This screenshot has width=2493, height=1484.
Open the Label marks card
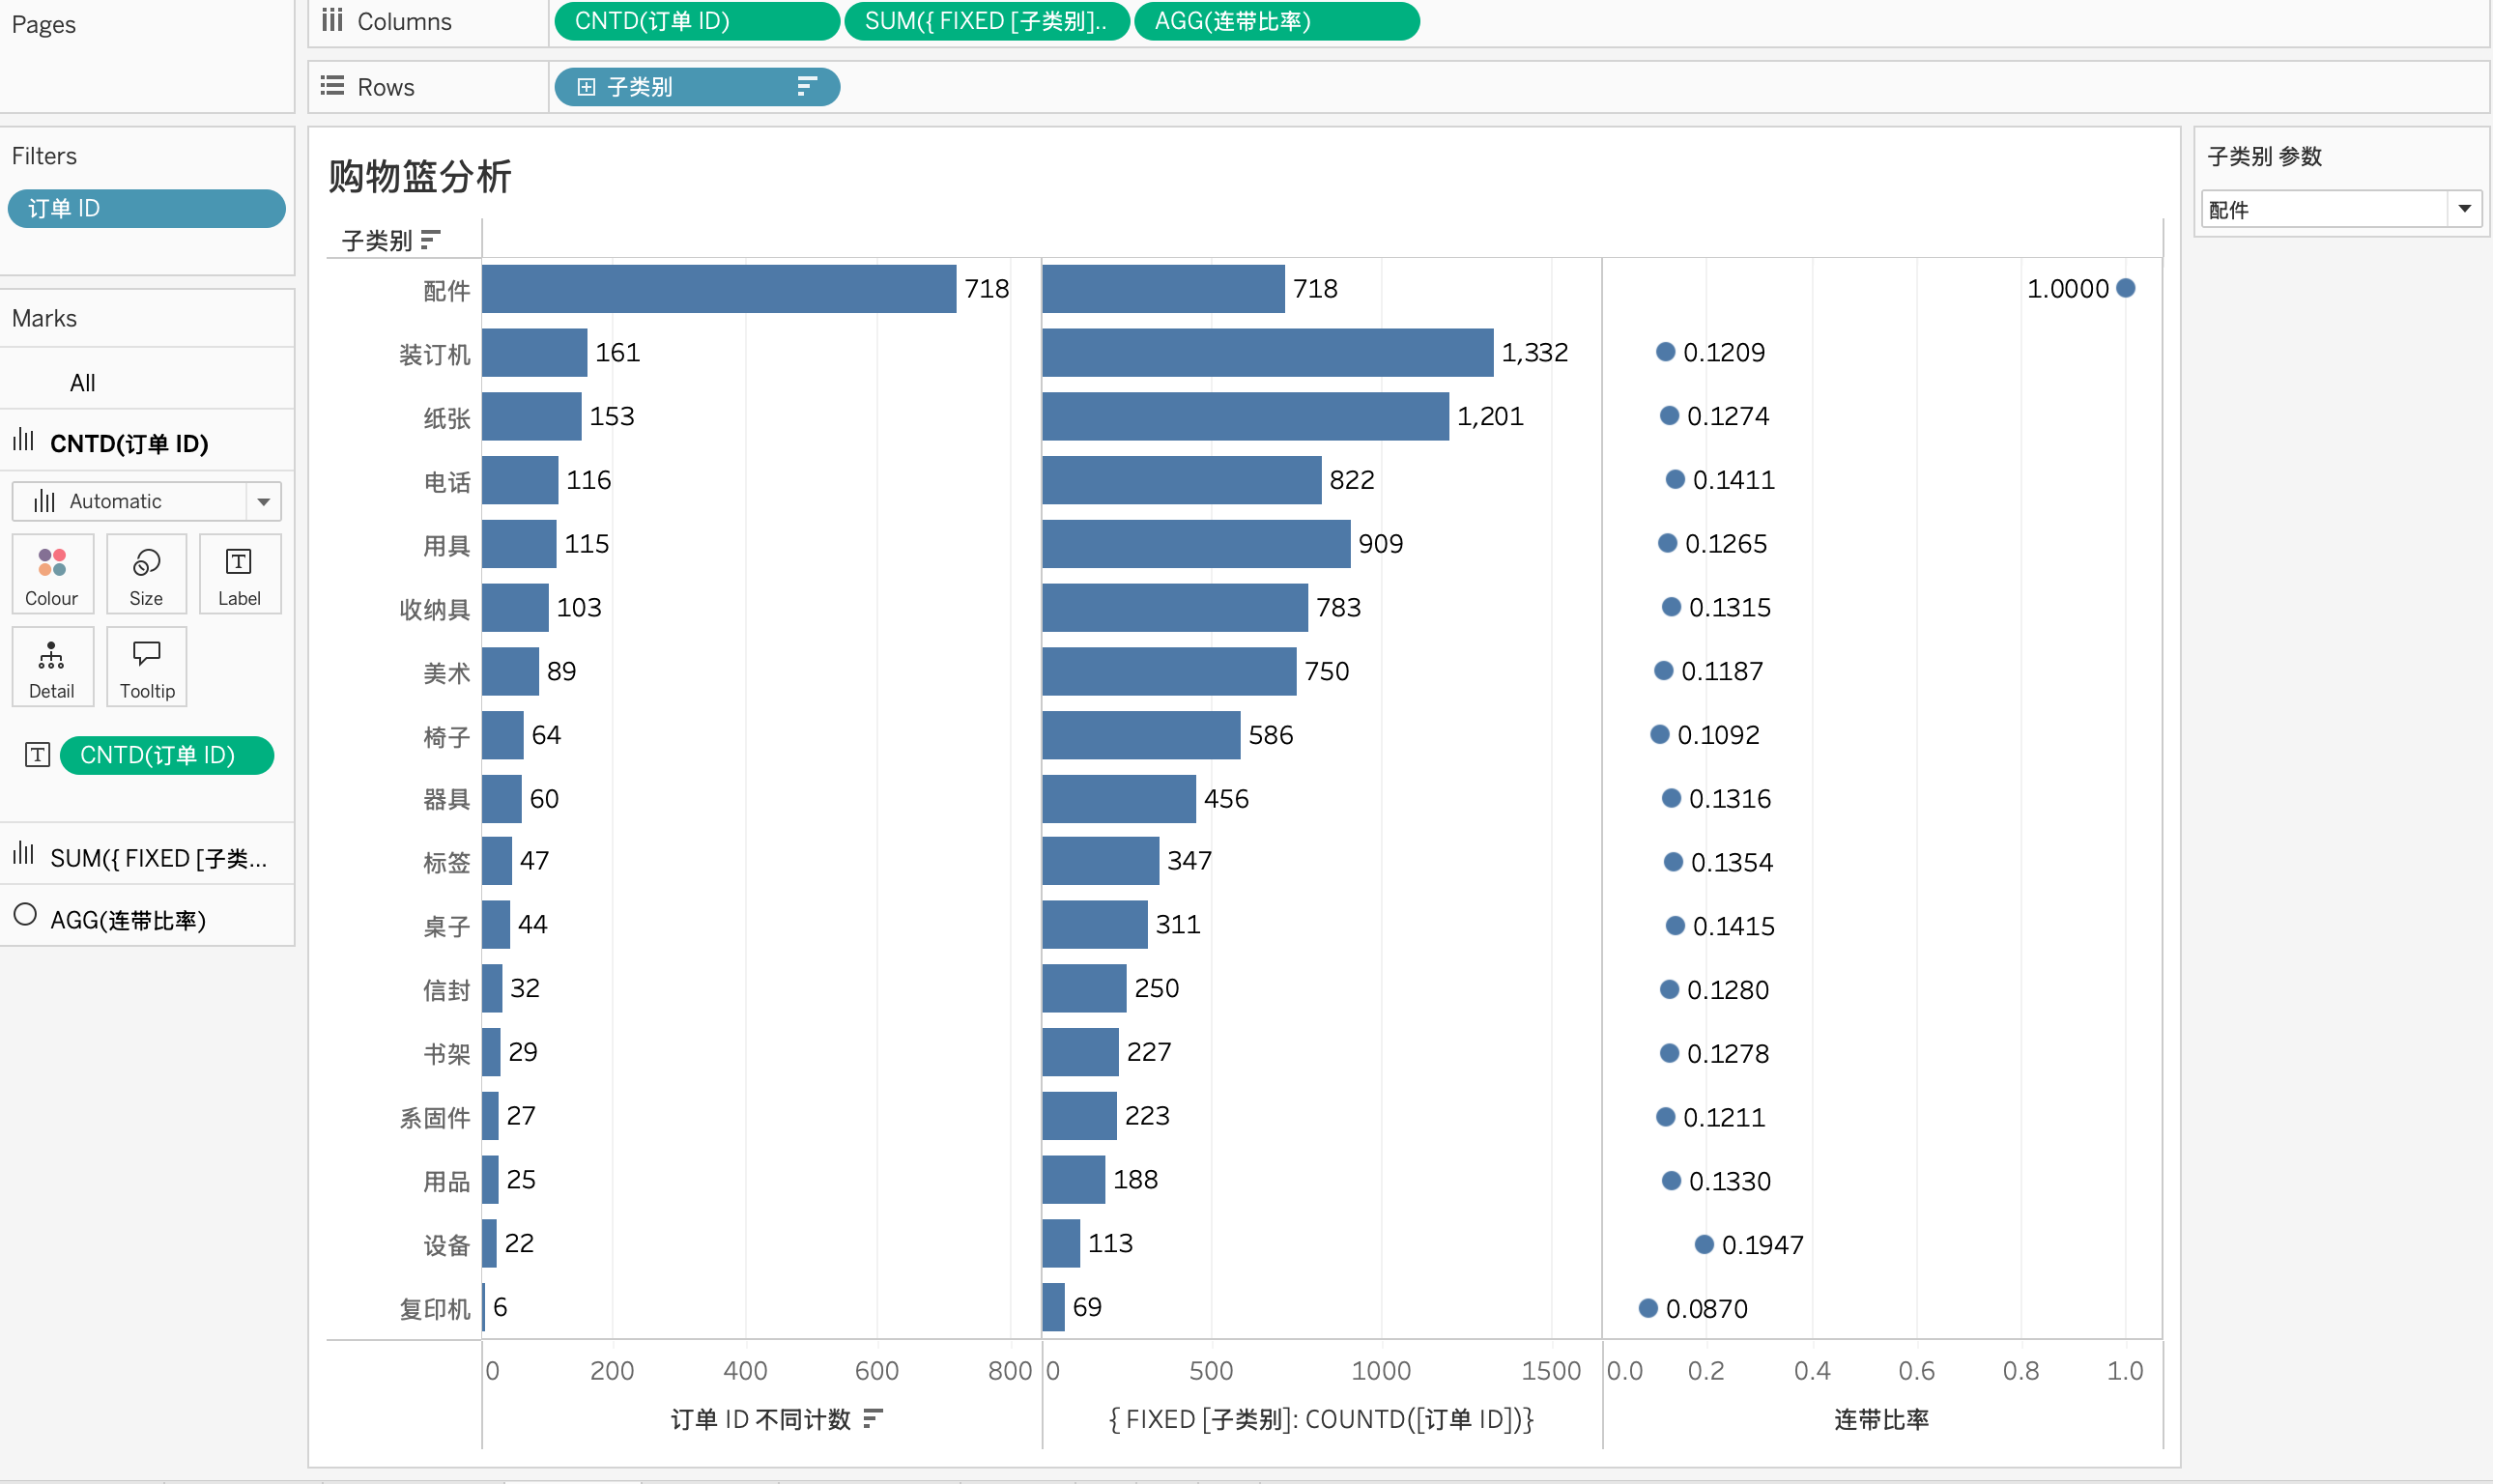(x=239, y=574)
